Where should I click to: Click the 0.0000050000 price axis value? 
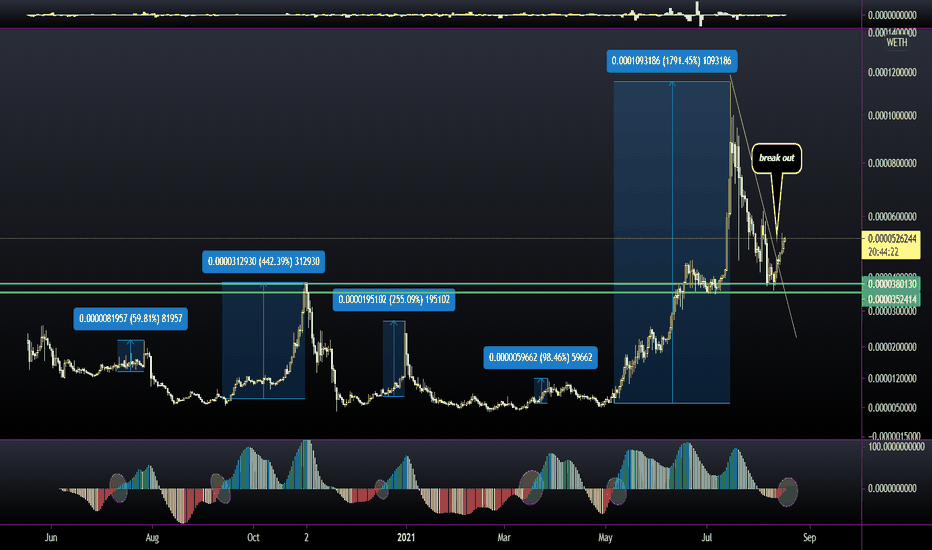point(892,408)
